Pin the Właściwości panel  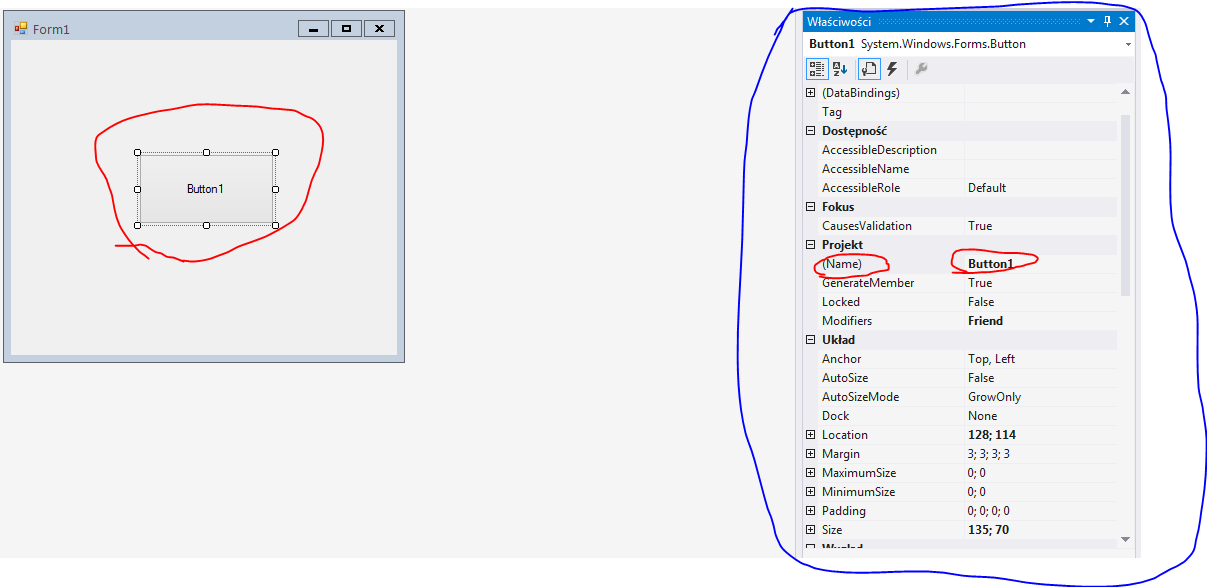click(x=1107, y=21)
